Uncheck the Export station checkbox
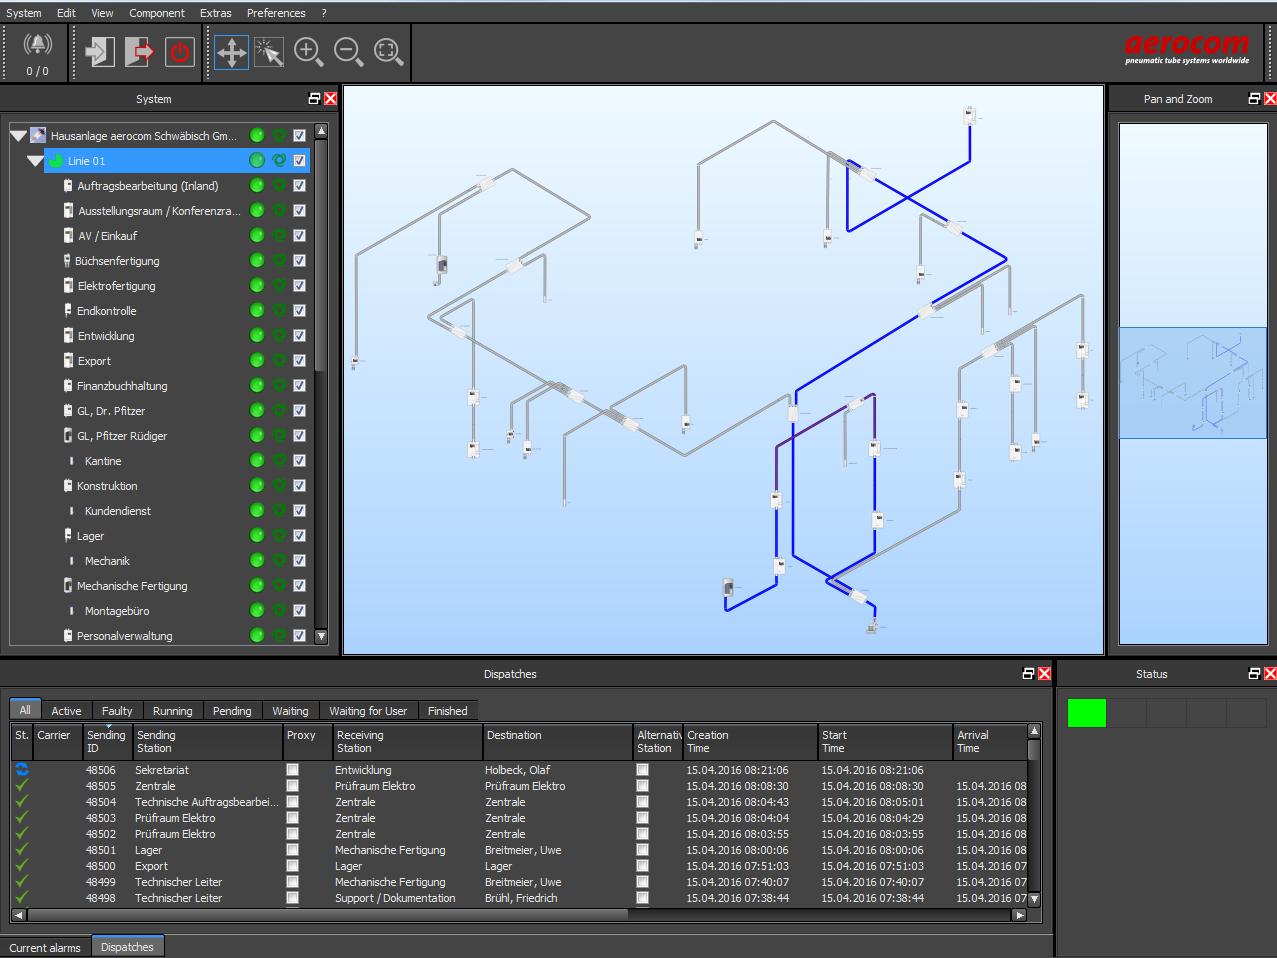Image resolution: width=1277 pixels, height=958 pixels. (x=299, y=361)
